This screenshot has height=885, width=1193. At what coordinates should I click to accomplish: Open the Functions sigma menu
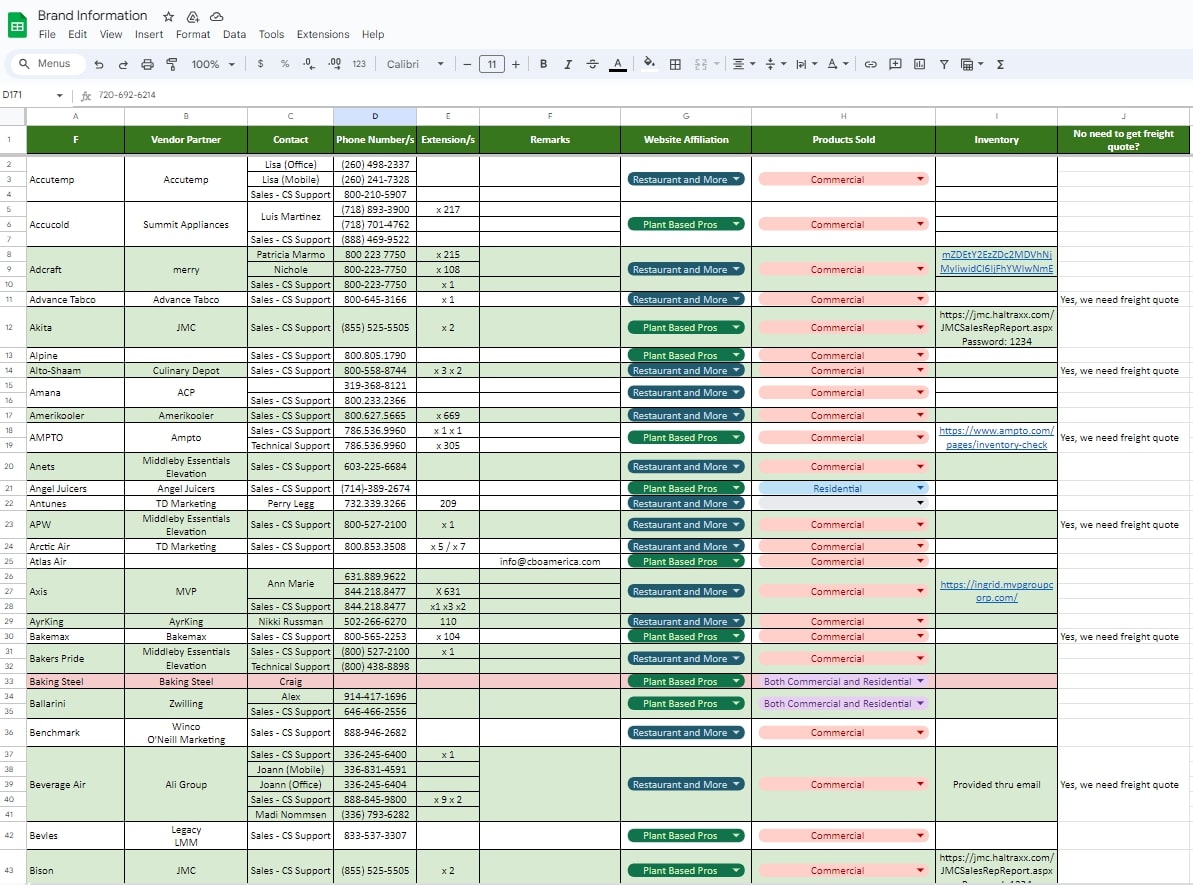point(1001,65)
